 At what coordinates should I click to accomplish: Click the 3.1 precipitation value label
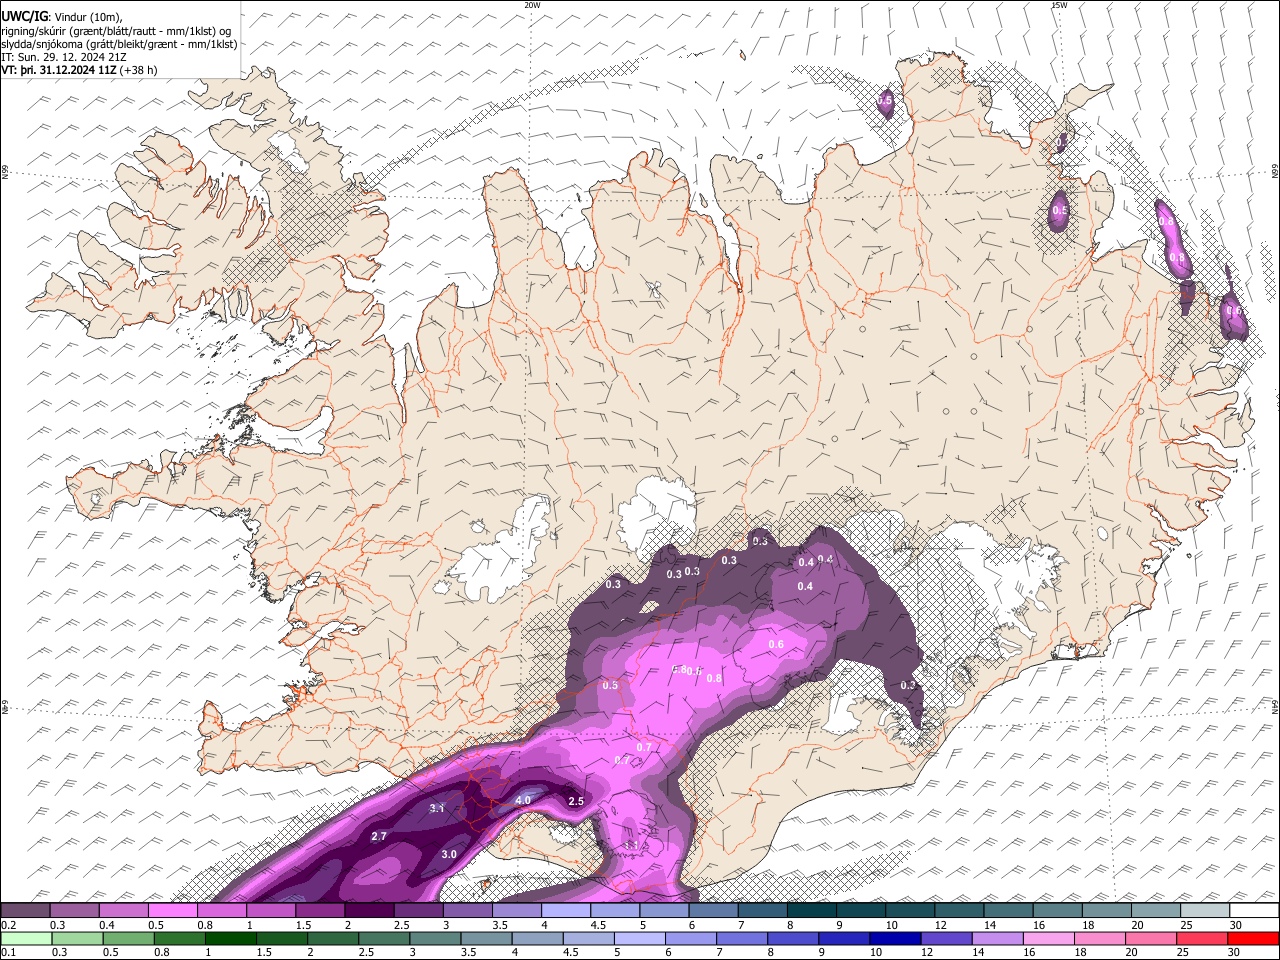tap(437, 808)
